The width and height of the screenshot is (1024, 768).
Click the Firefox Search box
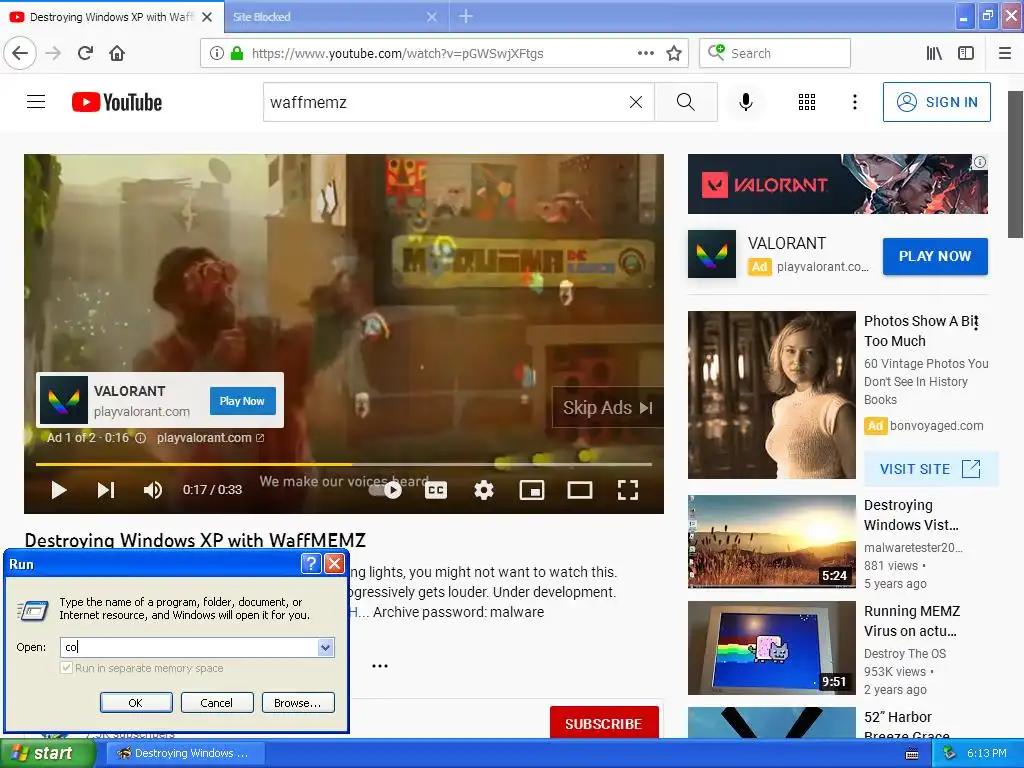tap(775, 53)
